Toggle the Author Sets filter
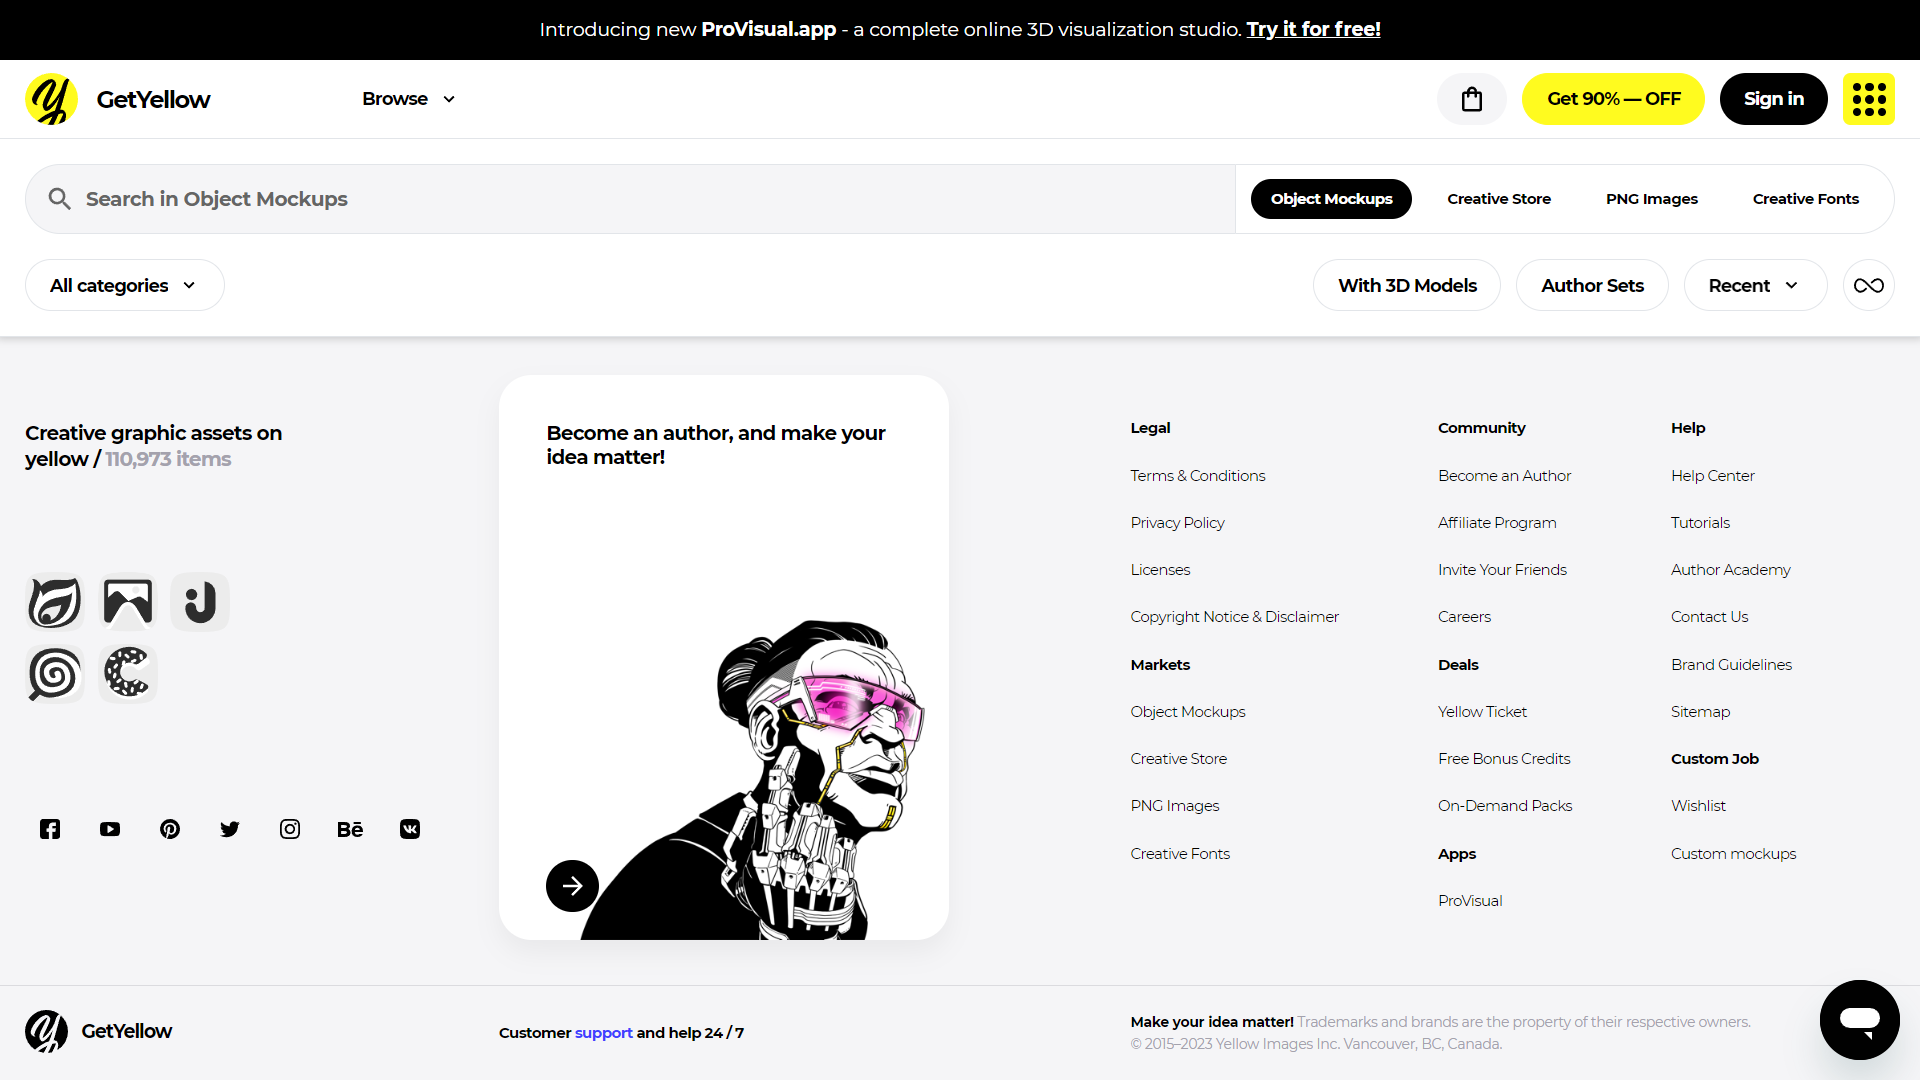 pyautogui.click(x=1592, y=285)
